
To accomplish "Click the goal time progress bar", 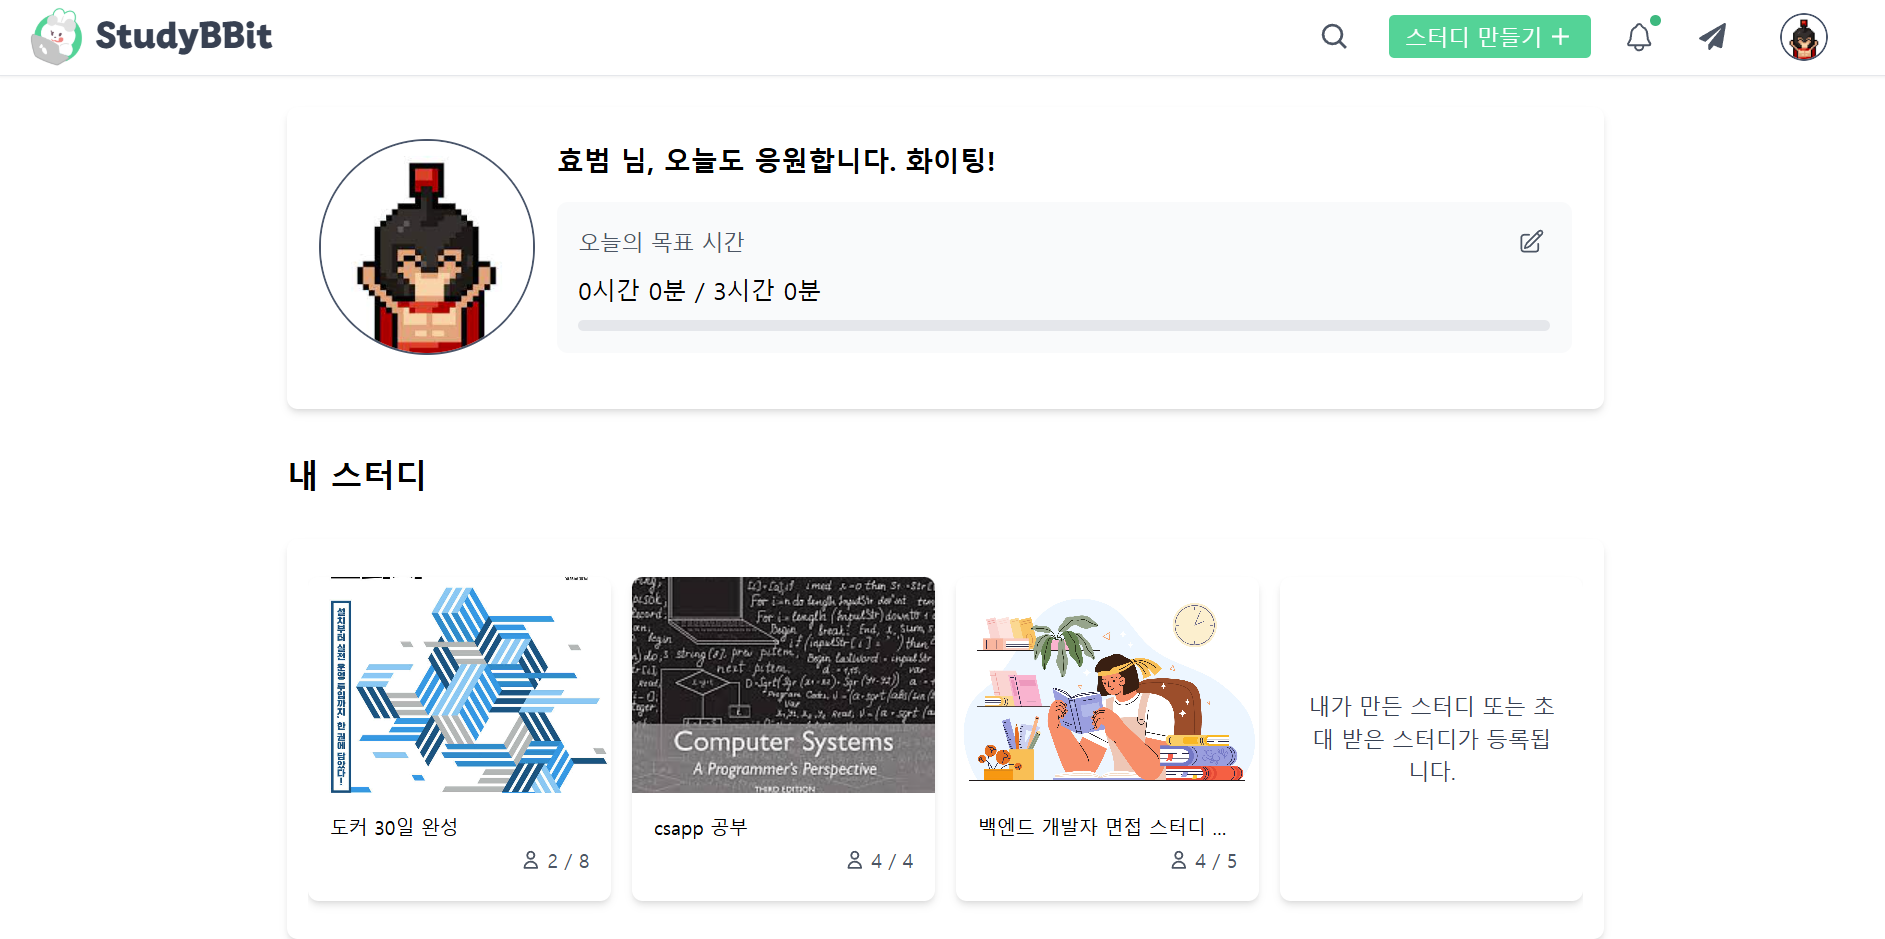I will [x=1064, y=325].
